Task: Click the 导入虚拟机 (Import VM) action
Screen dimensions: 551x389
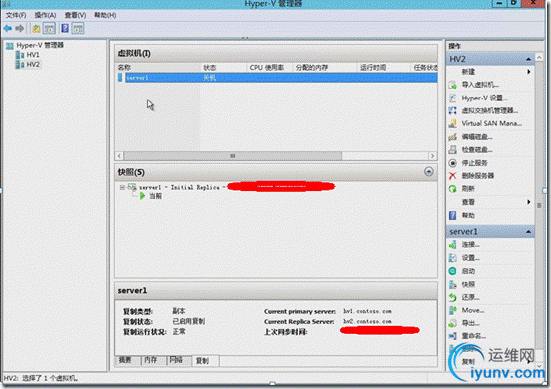Action: (x=480, y=85)
